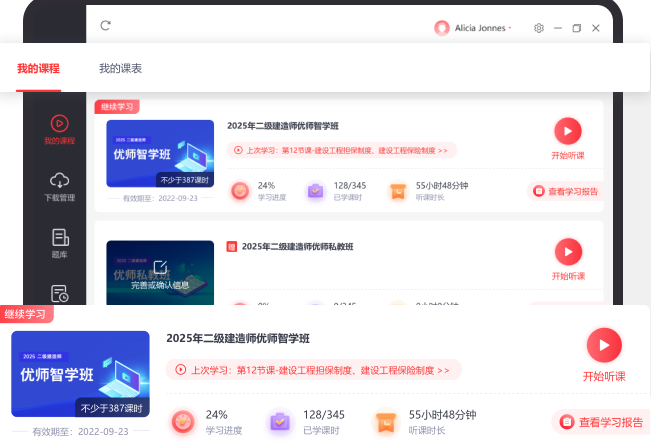Open last-studied lesson link in window list
Viewport: 651px width, 447px height.
click(342, 150)
